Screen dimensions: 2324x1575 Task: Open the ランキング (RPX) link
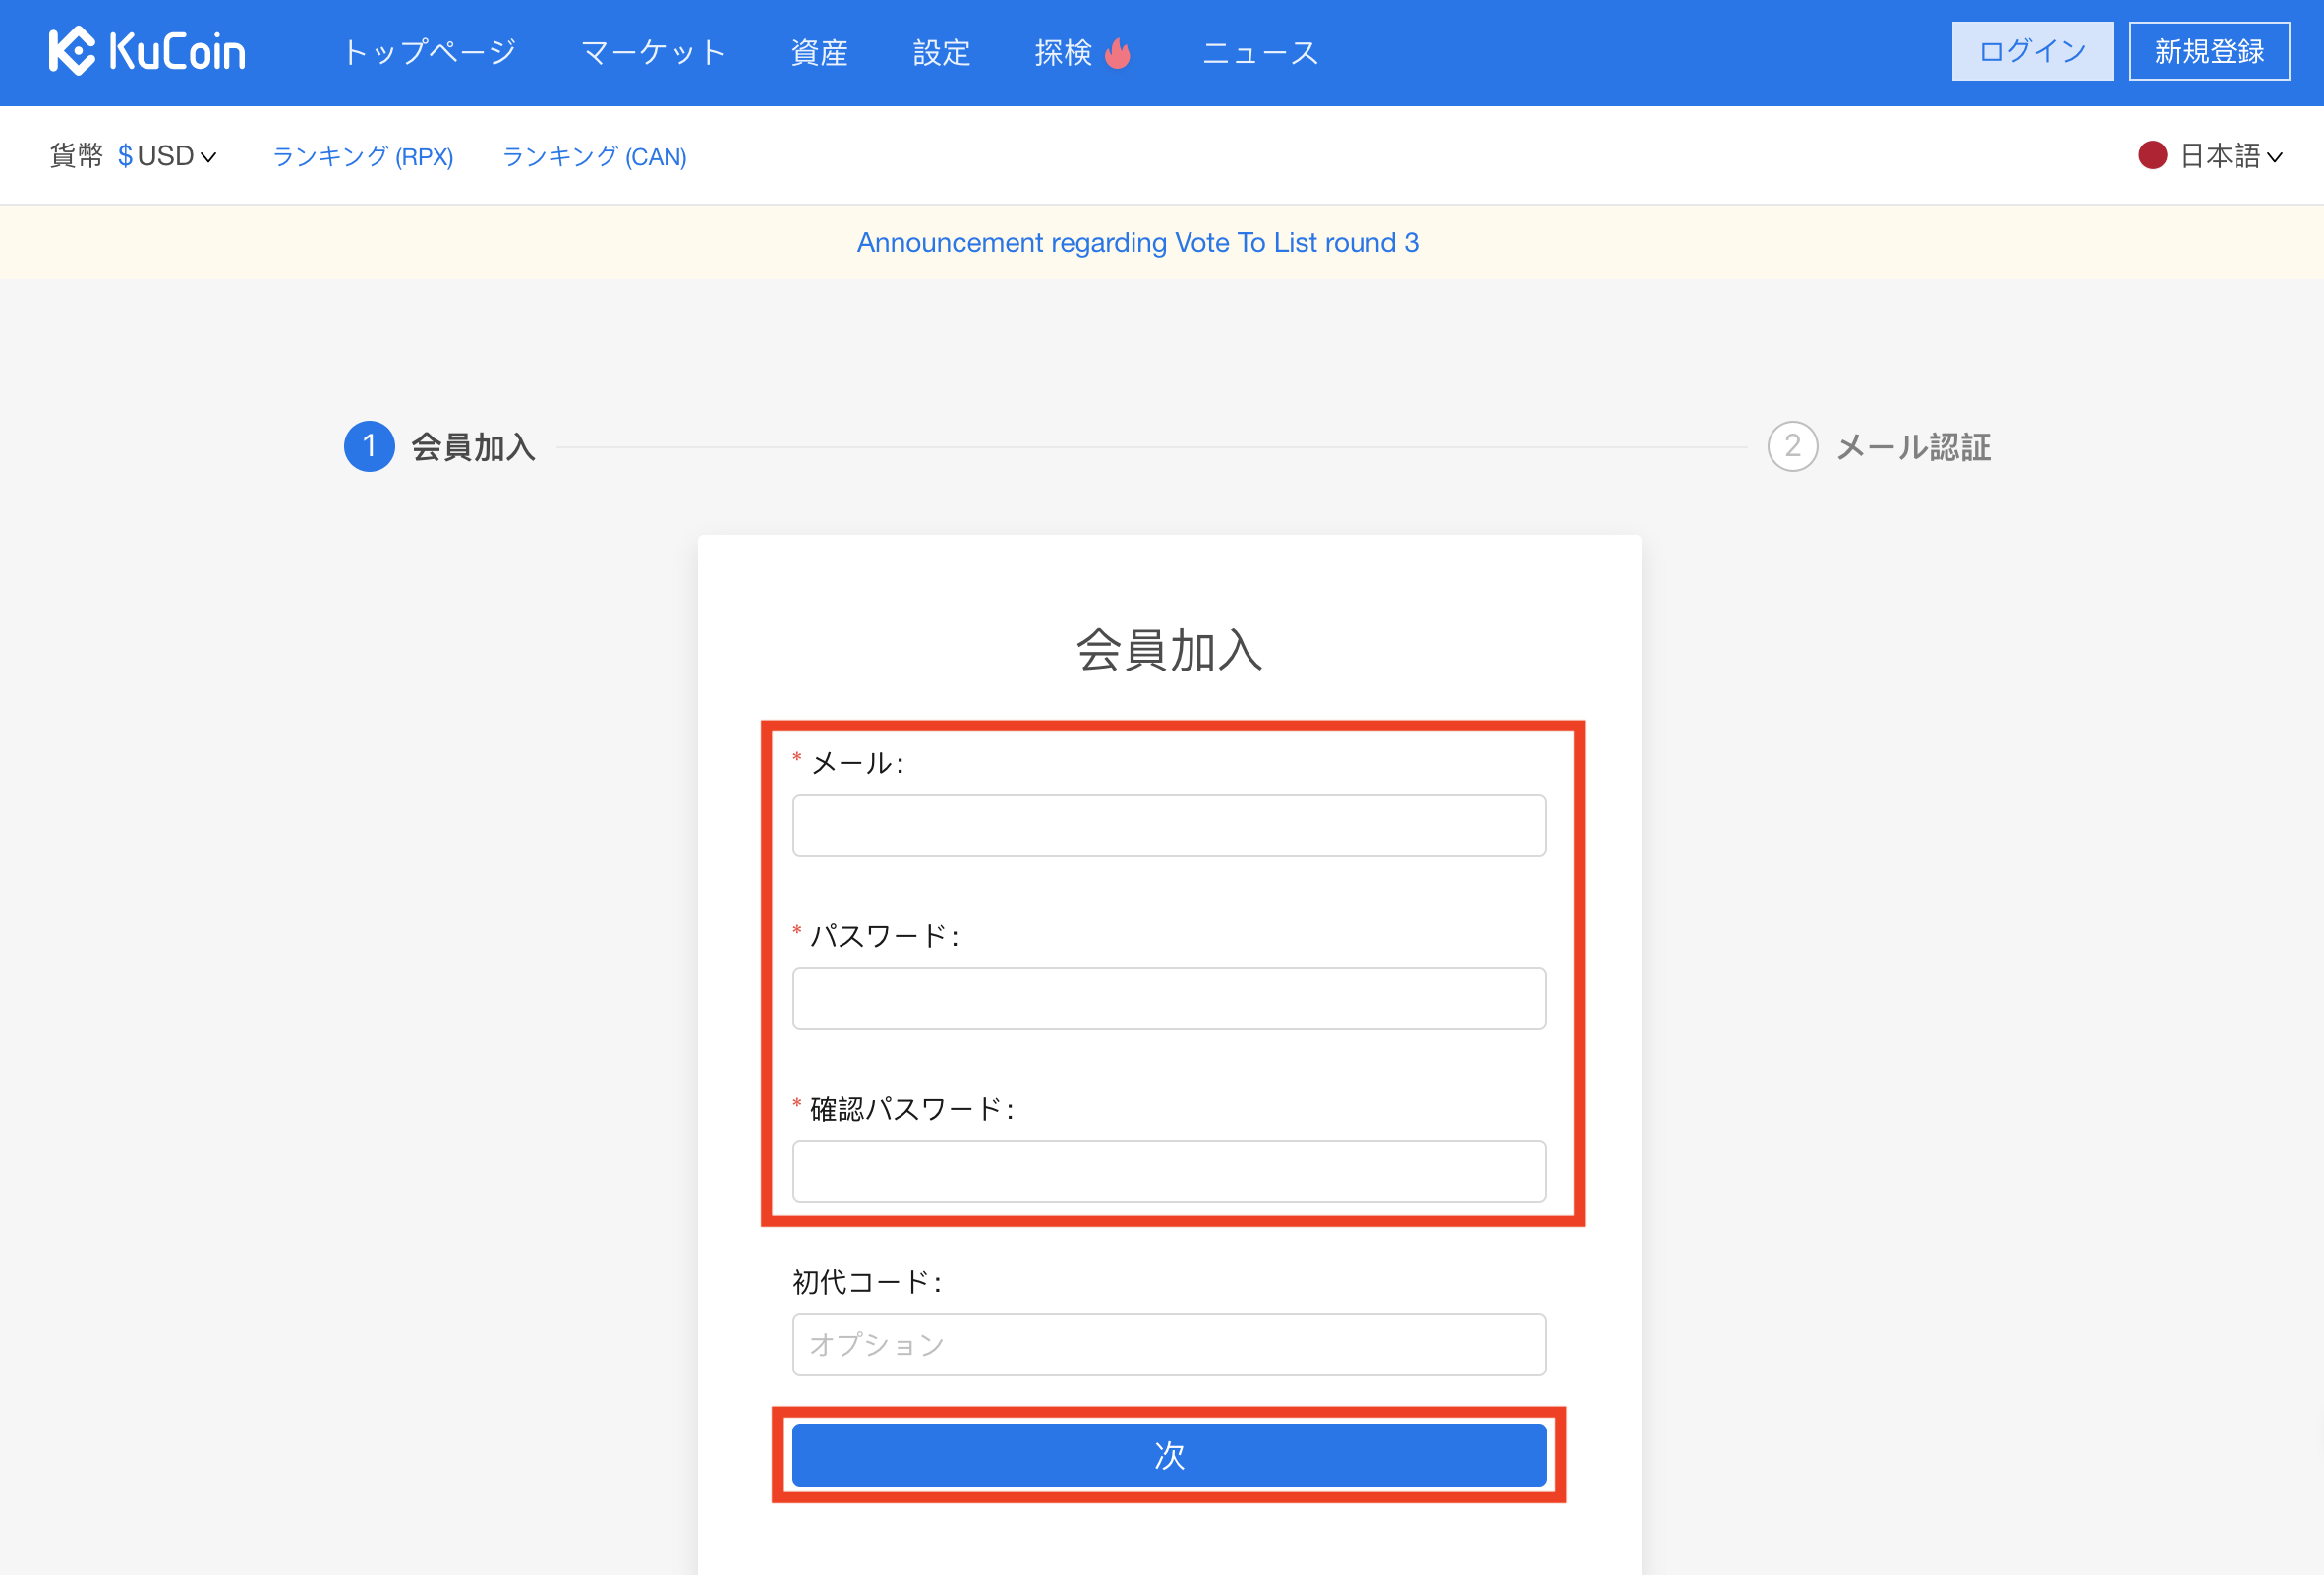pyautogui.click(x=362, y=157)
